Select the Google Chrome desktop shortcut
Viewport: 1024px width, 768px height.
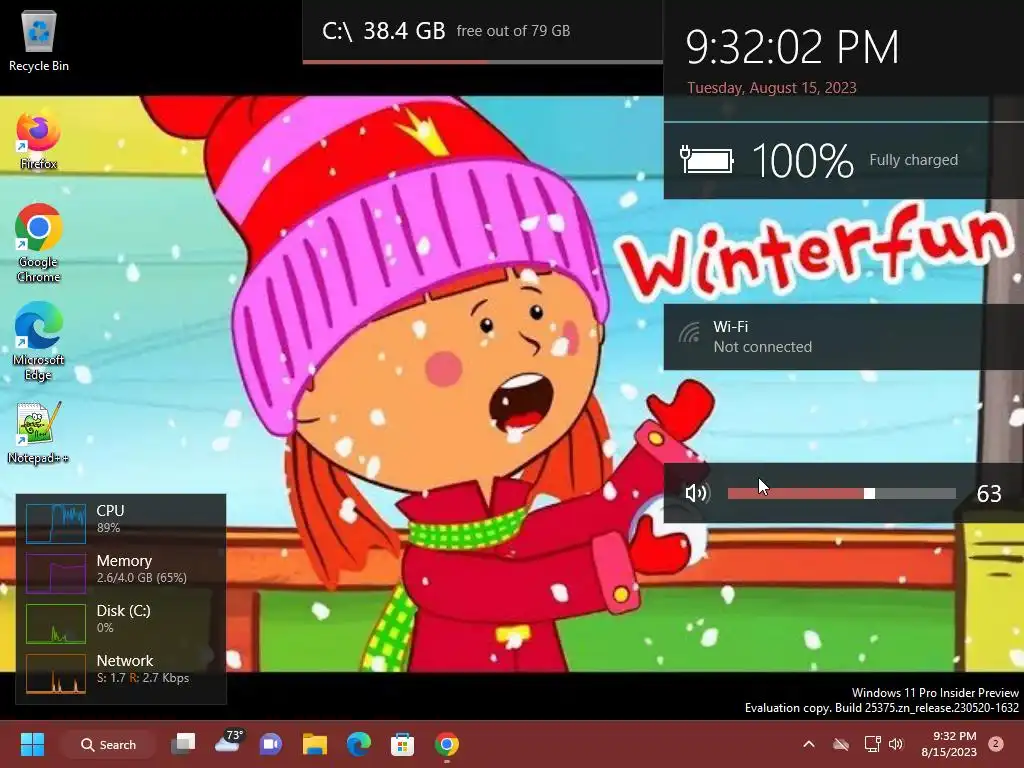tap(39, 243)
